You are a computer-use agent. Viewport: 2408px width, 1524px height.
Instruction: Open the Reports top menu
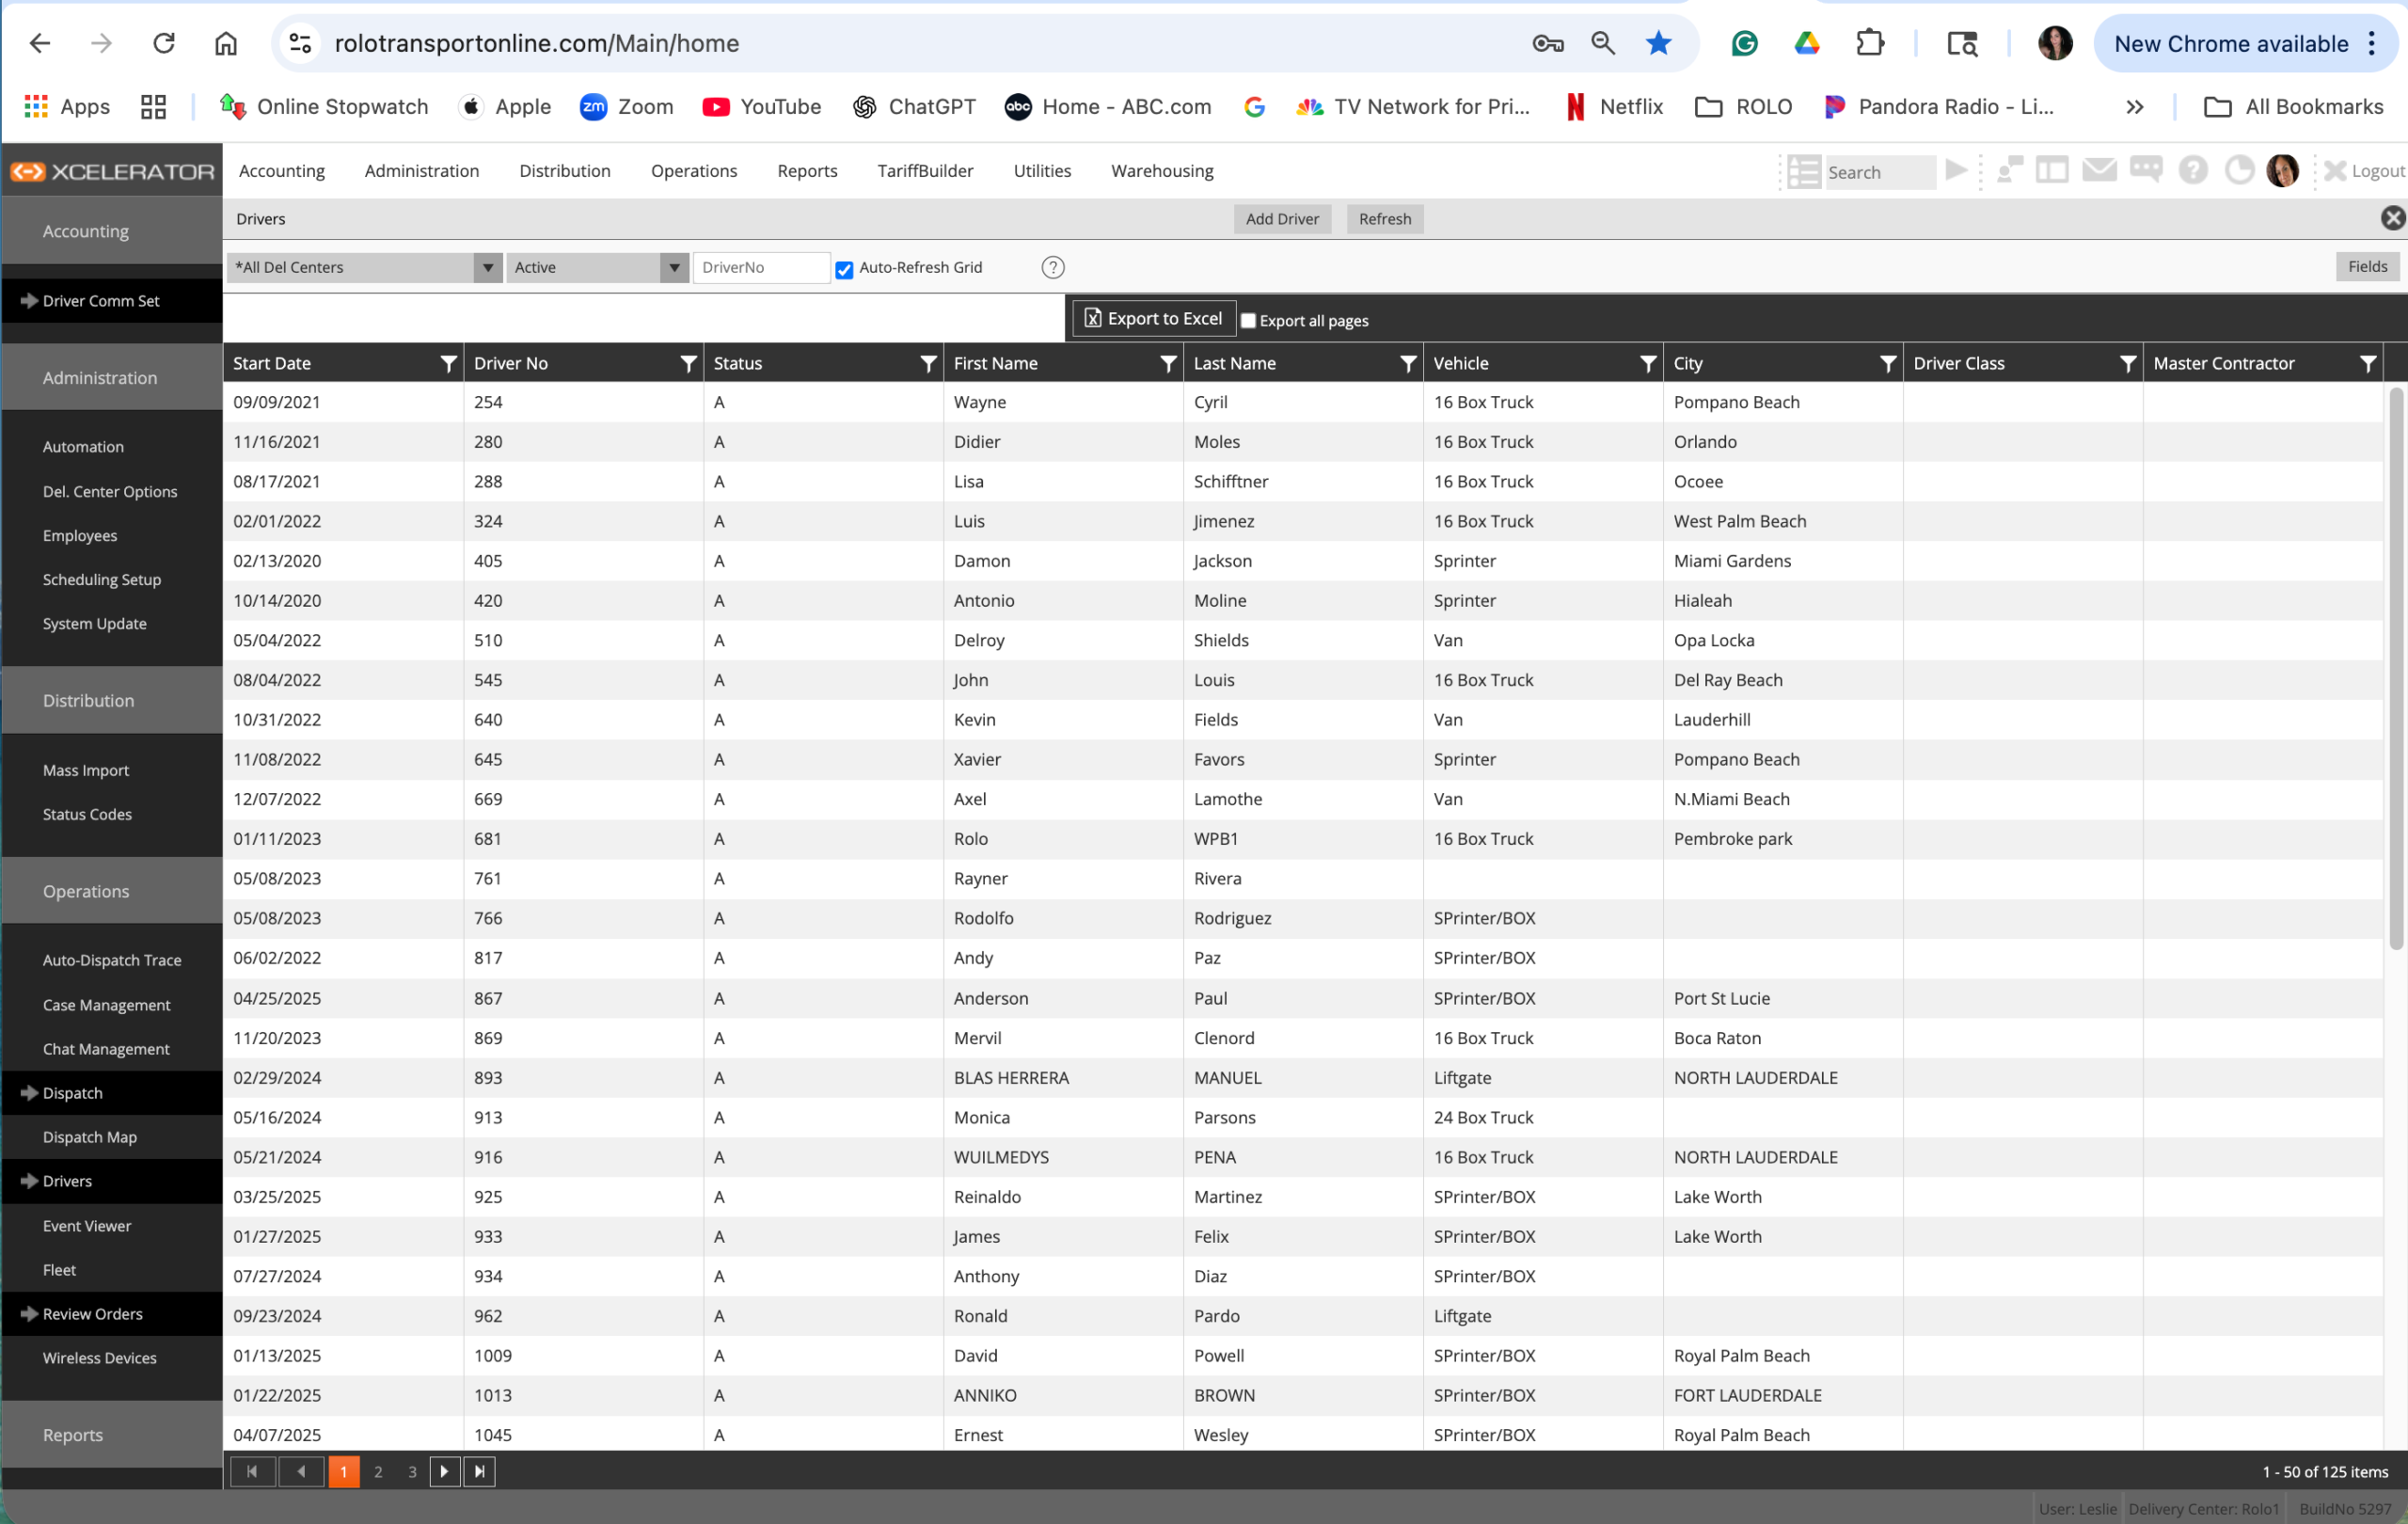tap(807, 170)
